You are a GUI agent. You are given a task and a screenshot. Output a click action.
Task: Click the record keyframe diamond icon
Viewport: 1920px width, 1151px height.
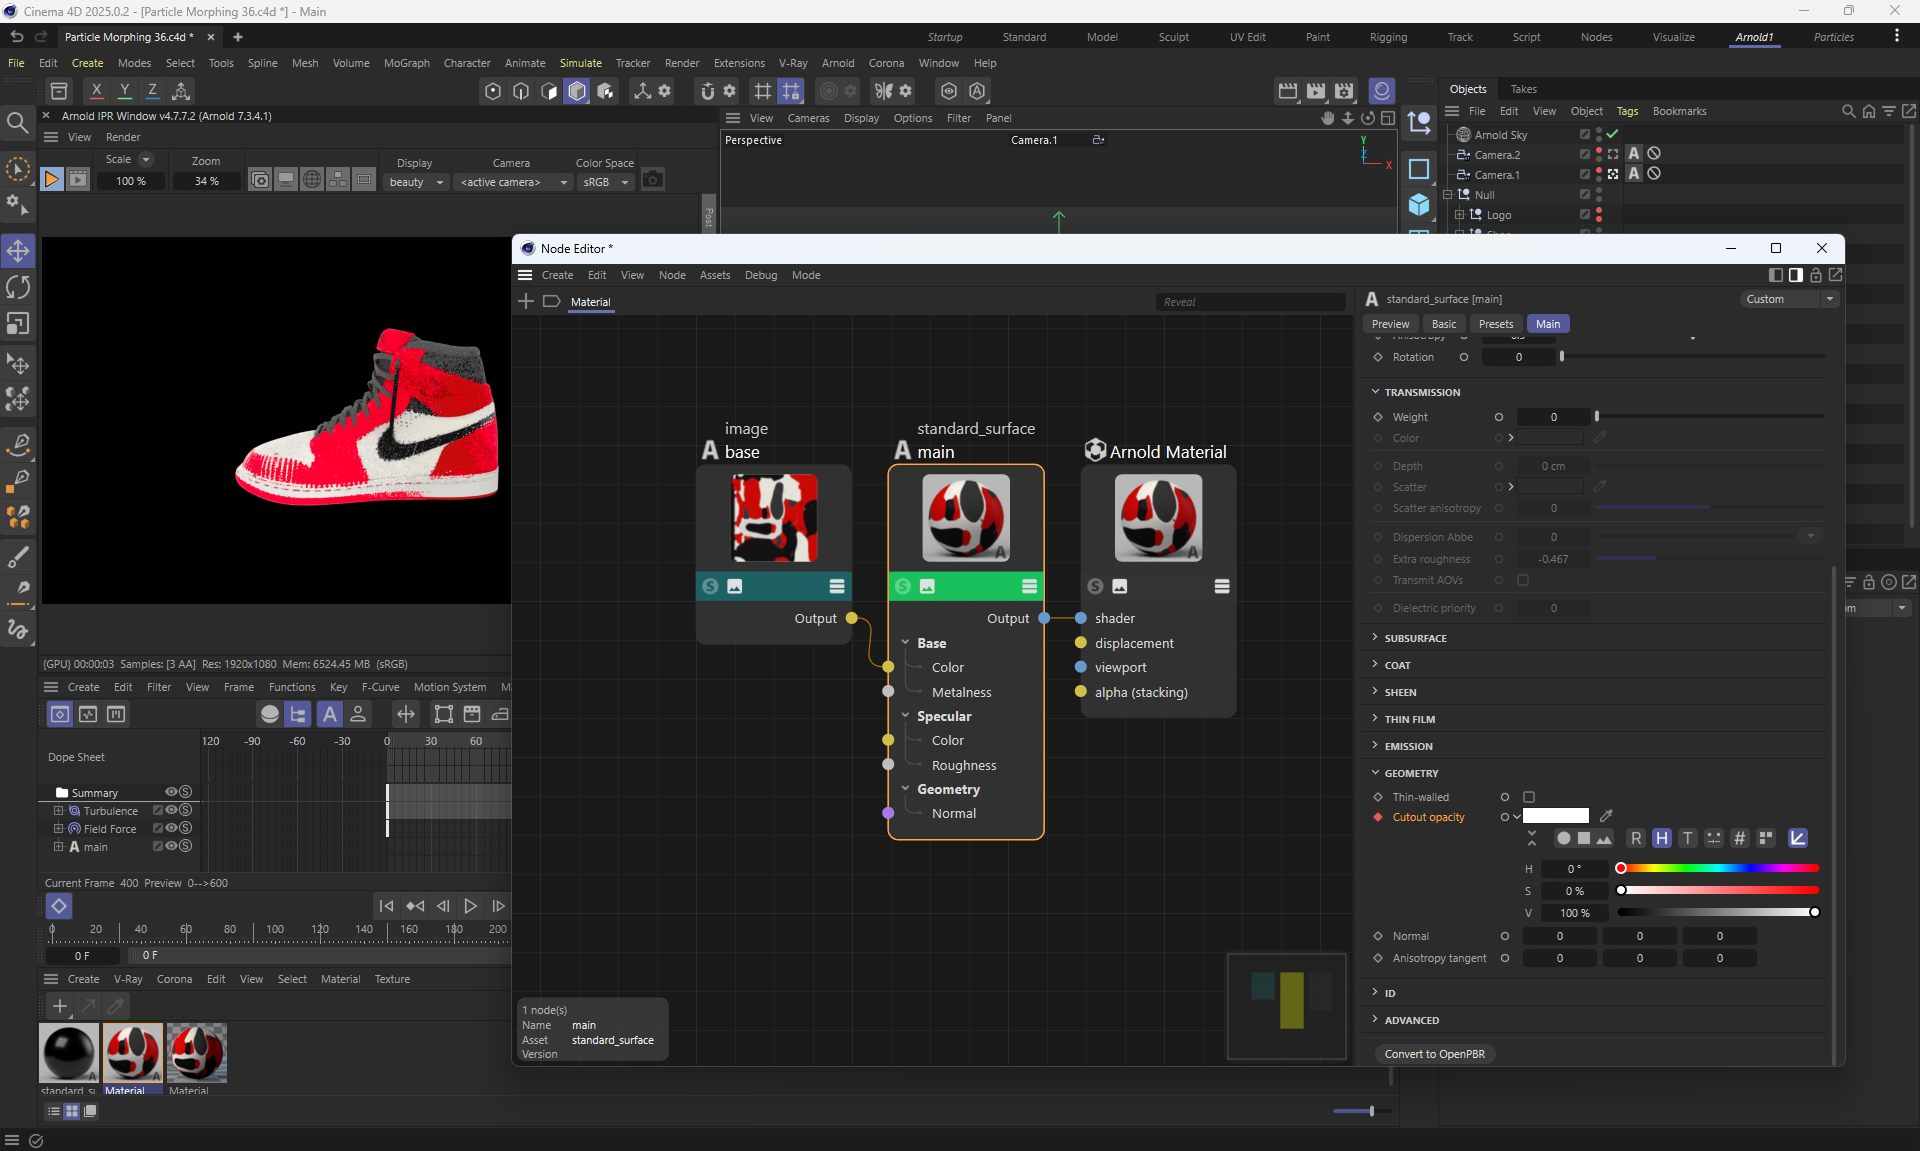click(x=59, y=906)
